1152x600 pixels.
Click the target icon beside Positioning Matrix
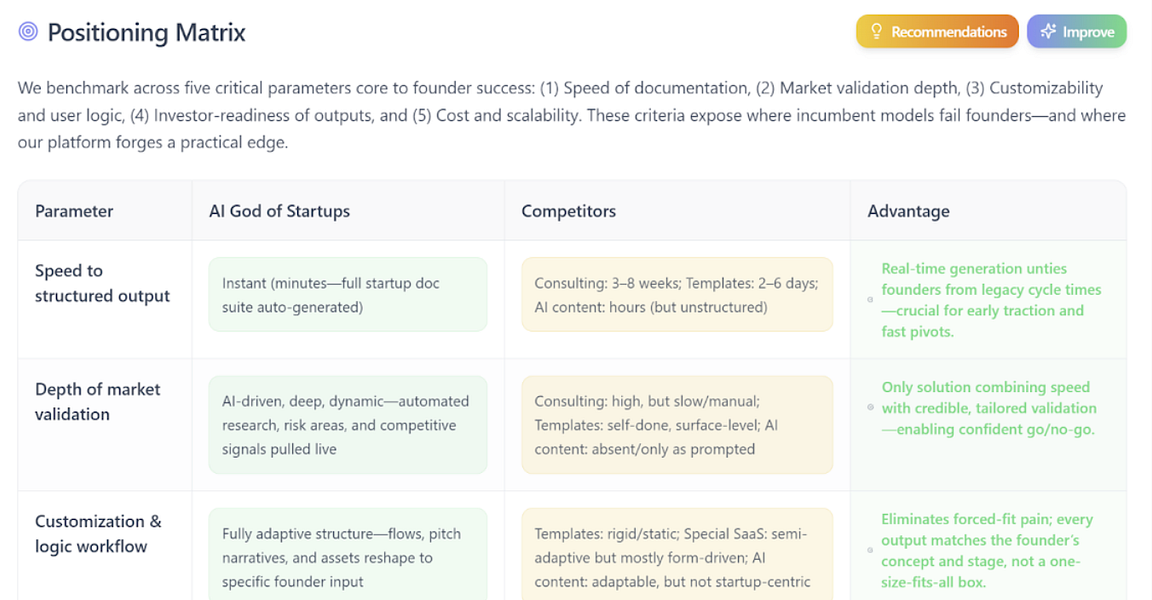point(27,31)
